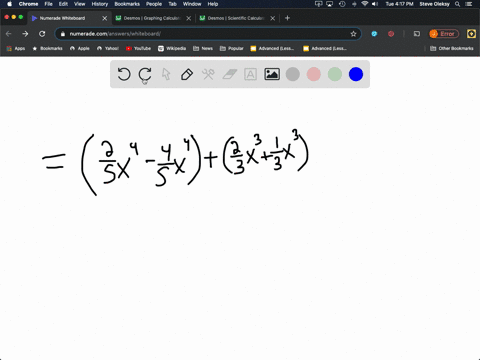
Task: Open the Steve Oleksy user menu
Action: (x=434, y=4)
